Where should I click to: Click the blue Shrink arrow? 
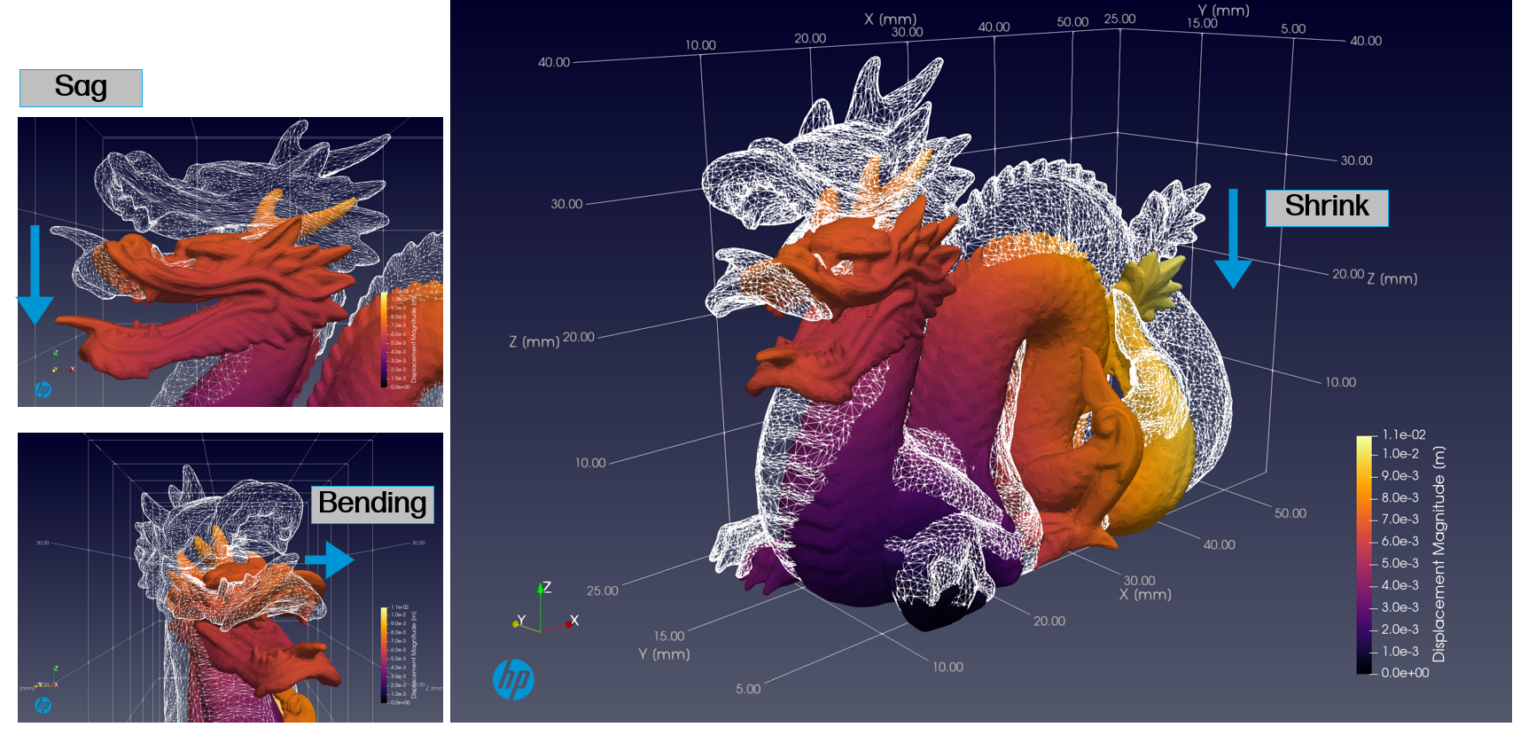point(1232,235)
